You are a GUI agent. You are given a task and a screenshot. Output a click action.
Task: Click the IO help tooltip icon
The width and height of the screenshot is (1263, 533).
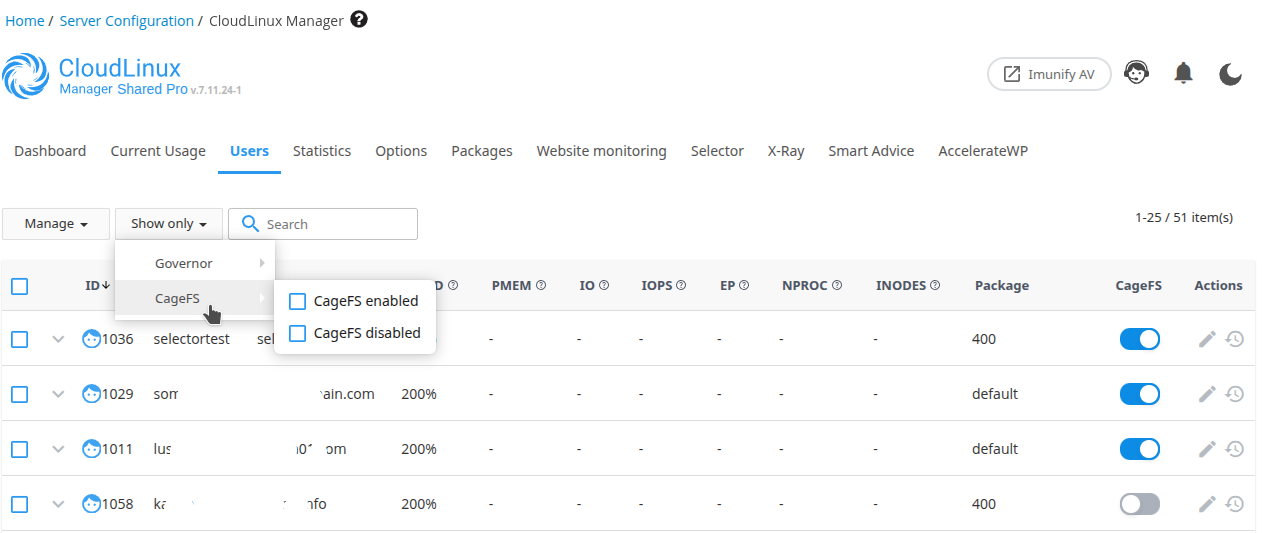point(604,285)
